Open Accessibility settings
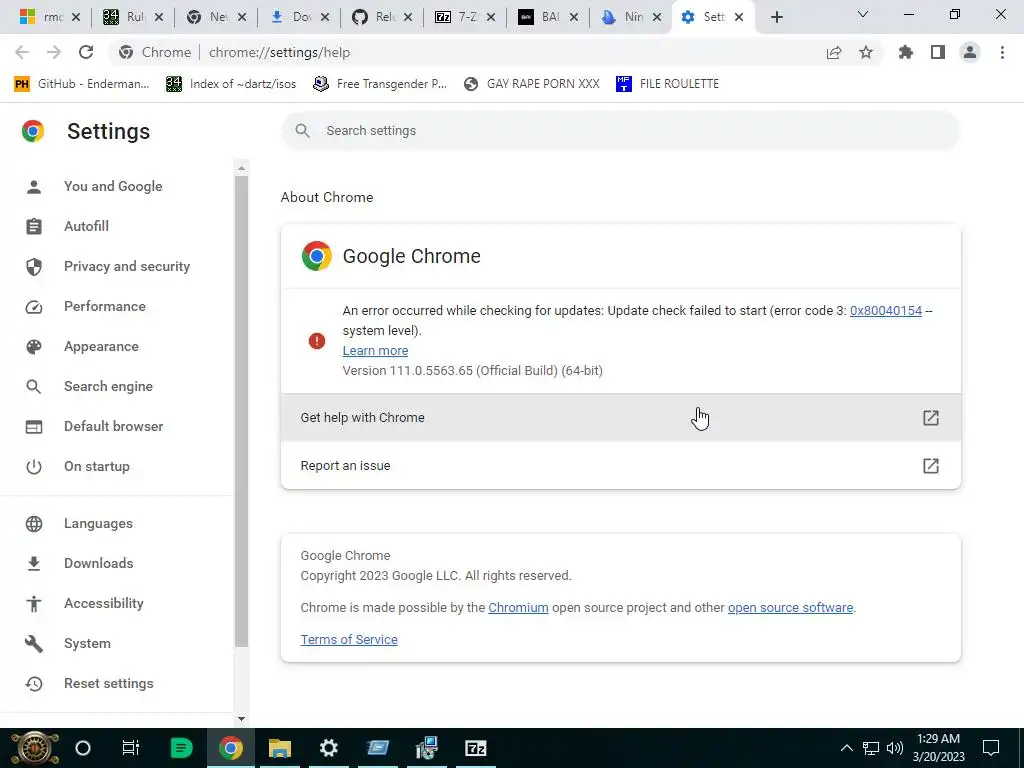This screenshot has width=1024, height=768. 104,603
